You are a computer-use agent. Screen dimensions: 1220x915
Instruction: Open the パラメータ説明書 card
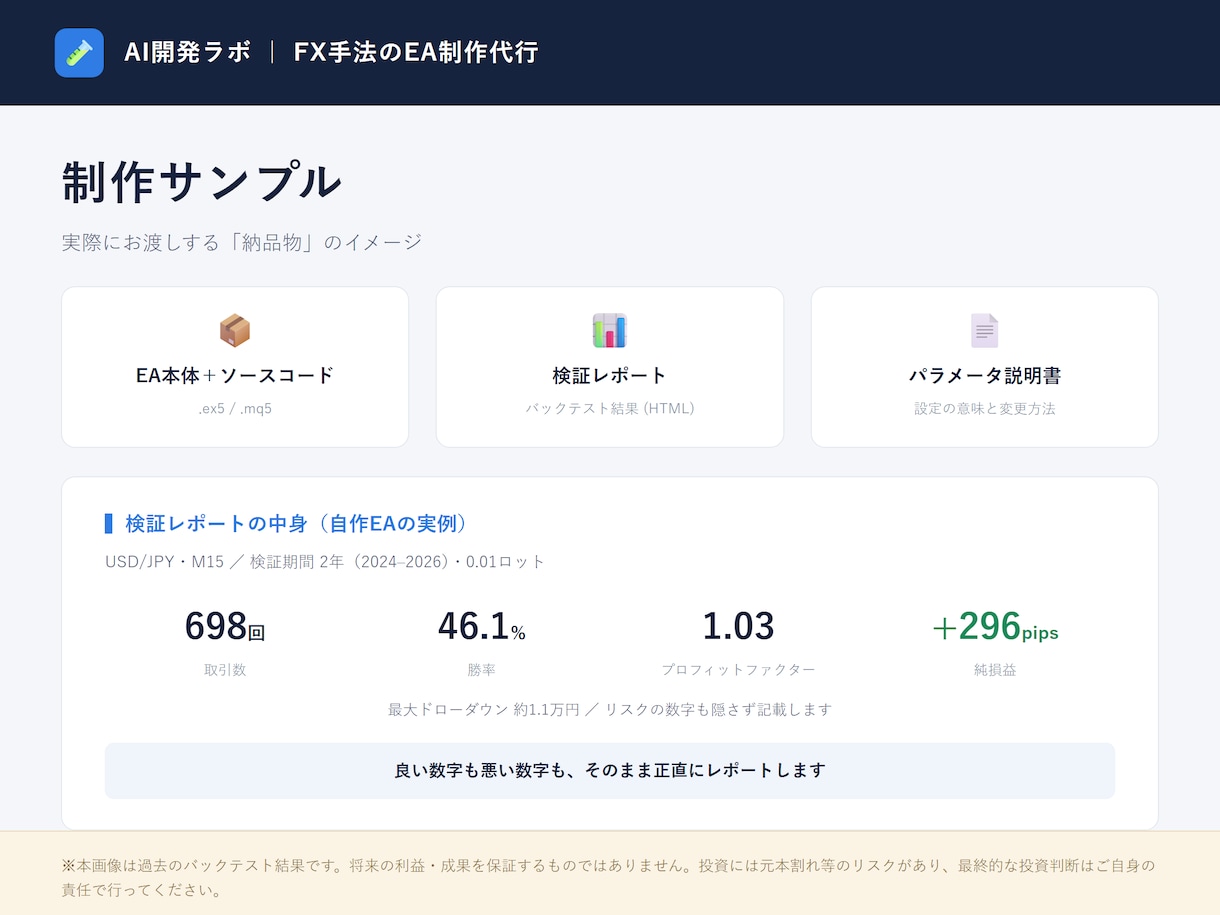point(985,367)
